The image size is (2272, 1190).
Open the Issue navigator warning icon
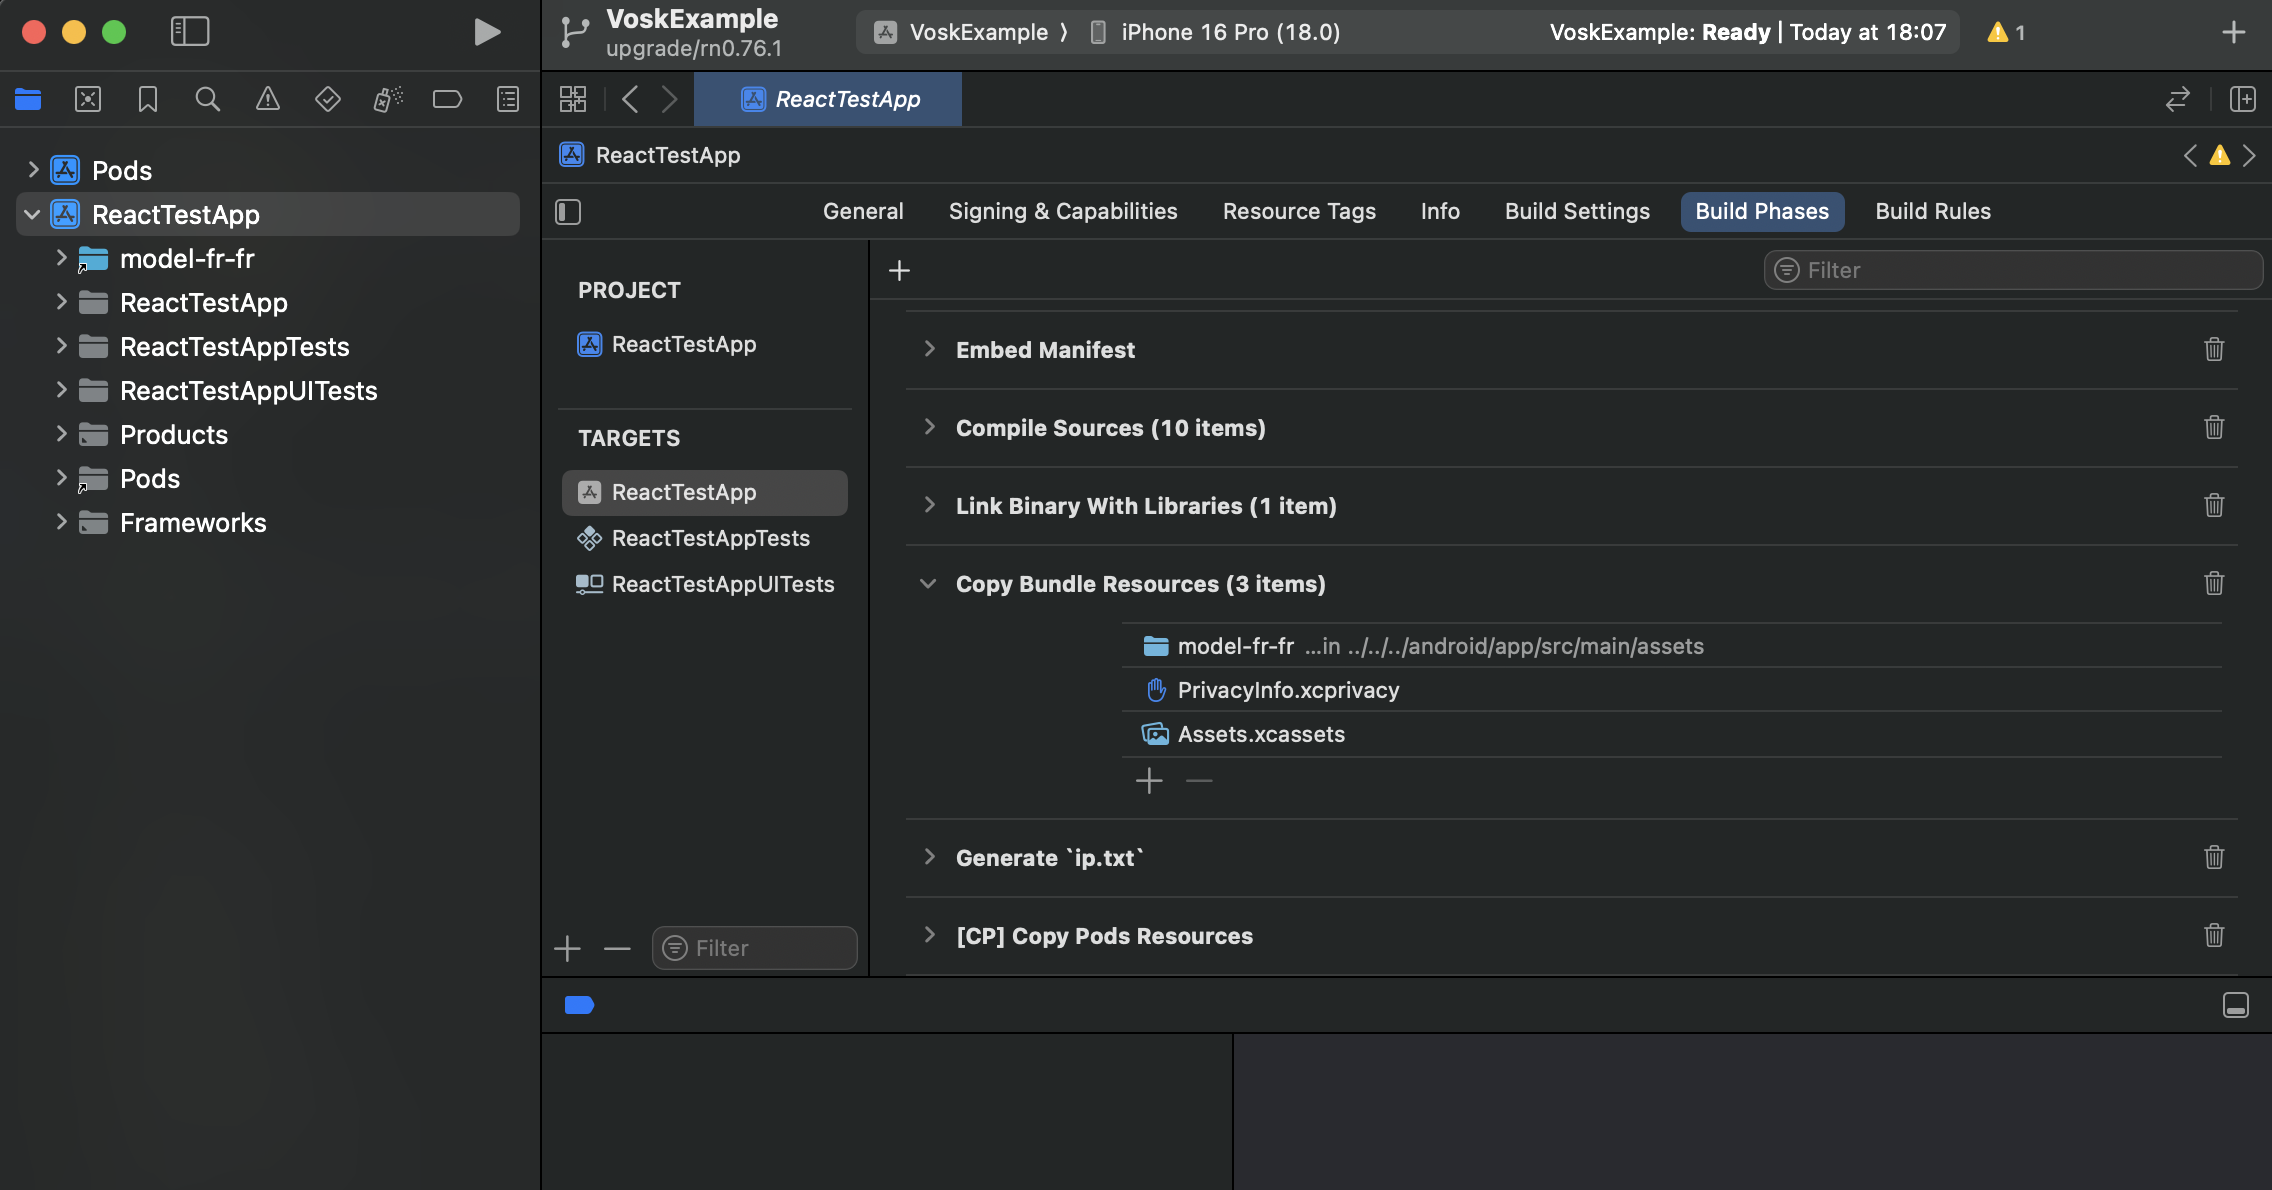point(267,99)
